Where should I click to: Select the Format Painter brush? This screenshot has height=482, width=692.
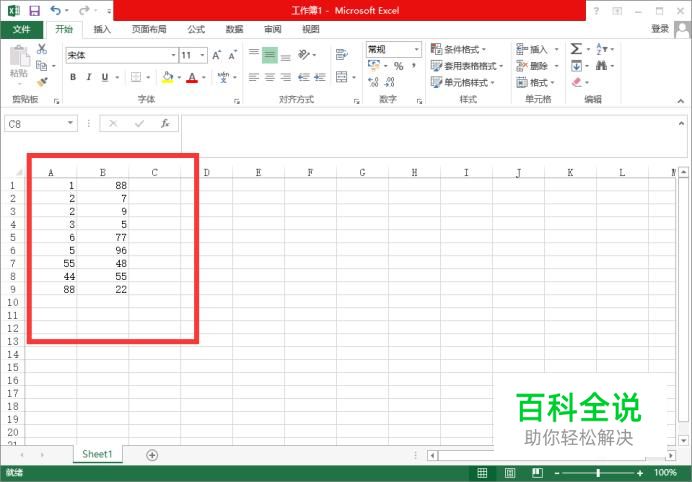coord(42,82)
